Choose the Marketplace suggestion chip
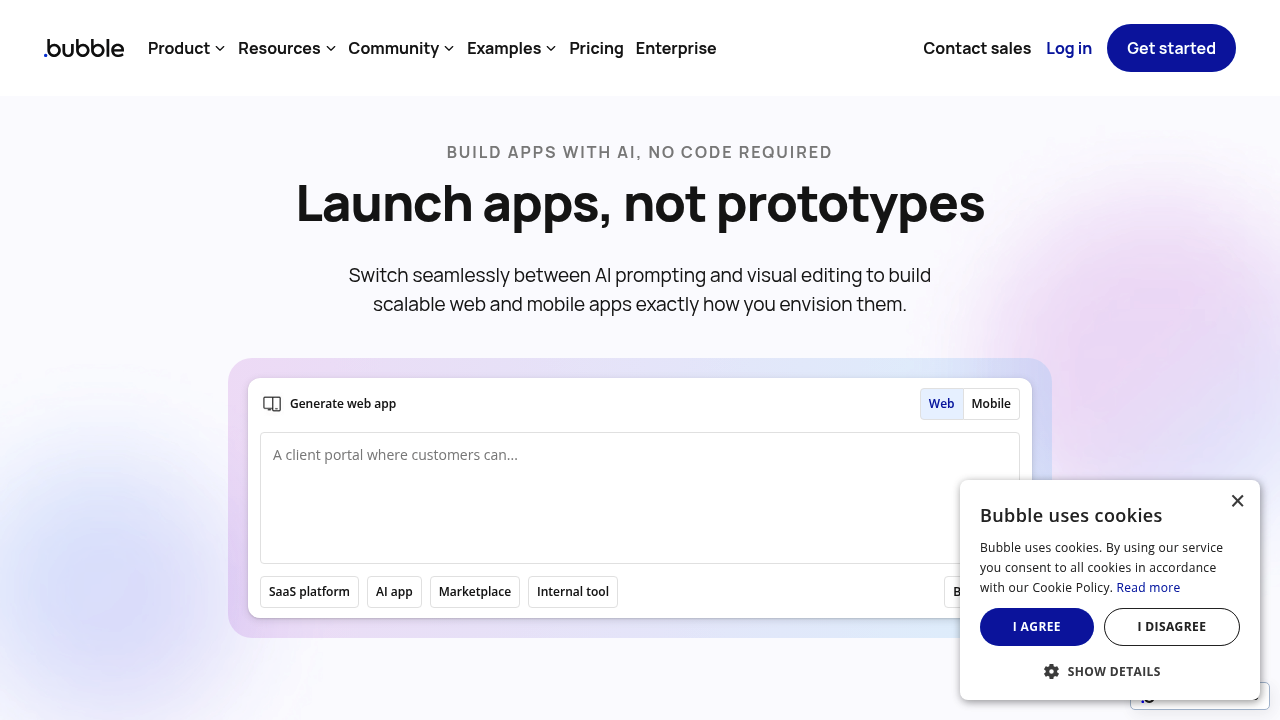Image resolution: width=1280 pixels, height=720 pixels. (x=475, y=592)
